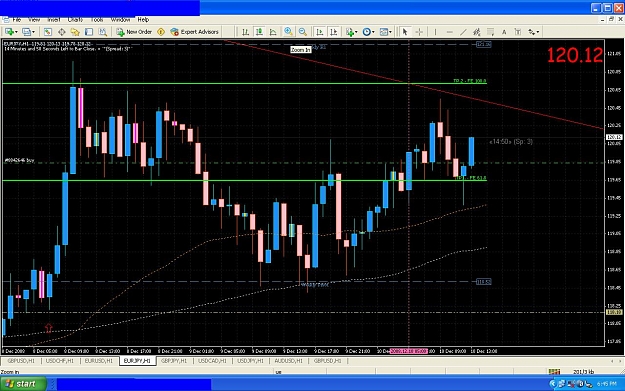Launch the MetaEditor icon
625x391 pixels.
coord(161,32)
